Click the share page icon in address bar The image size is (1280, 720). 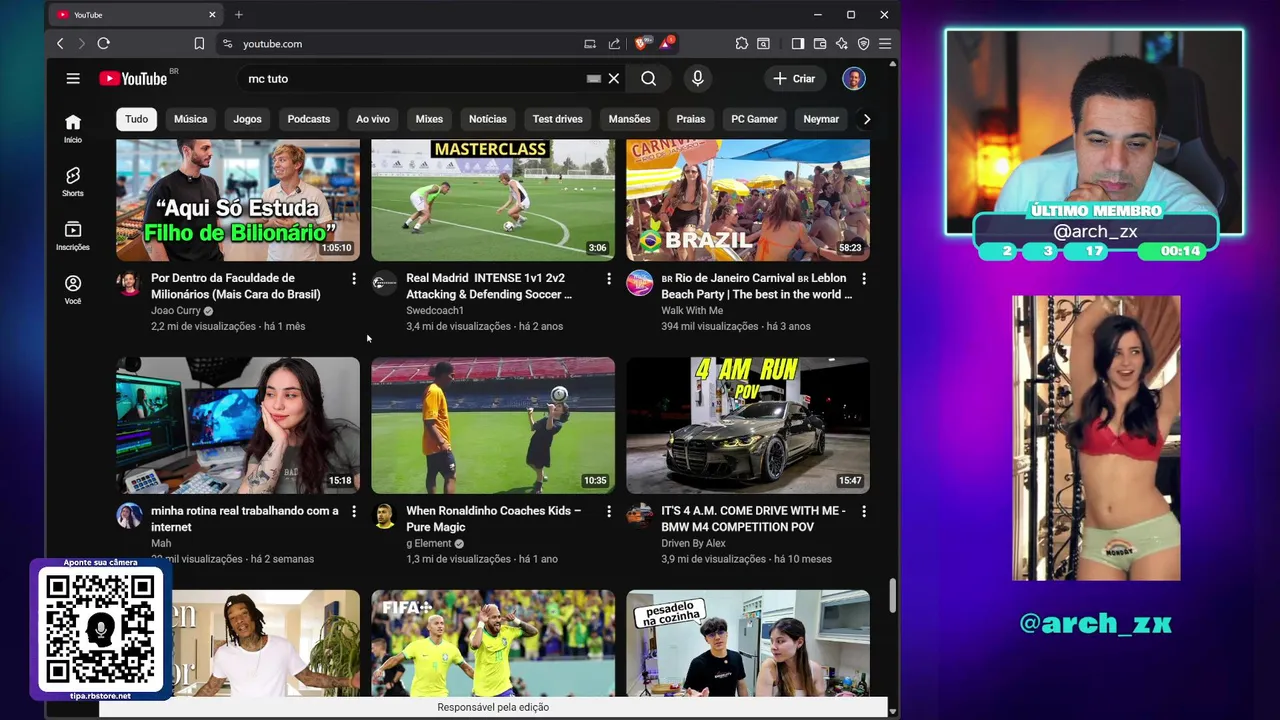point(614,43)
